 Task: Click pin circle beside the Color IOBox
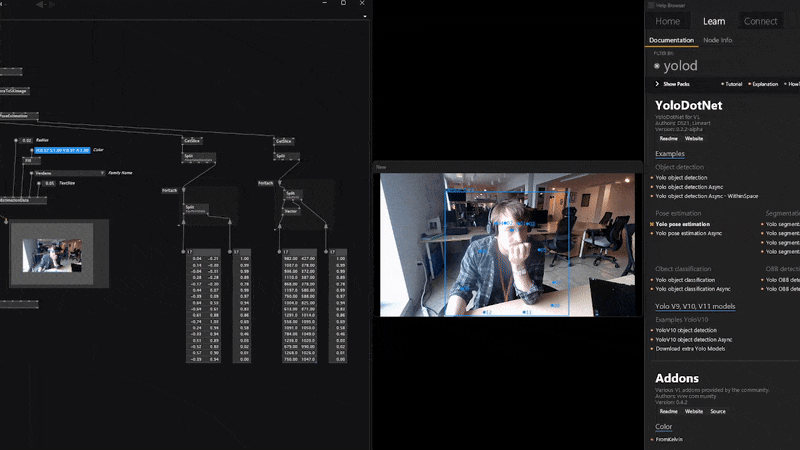tap(31, 150)
